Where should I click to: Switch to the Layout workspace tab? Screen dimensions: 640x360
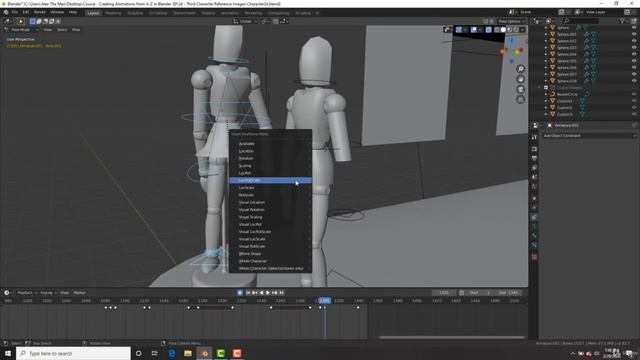click(93, 13)
